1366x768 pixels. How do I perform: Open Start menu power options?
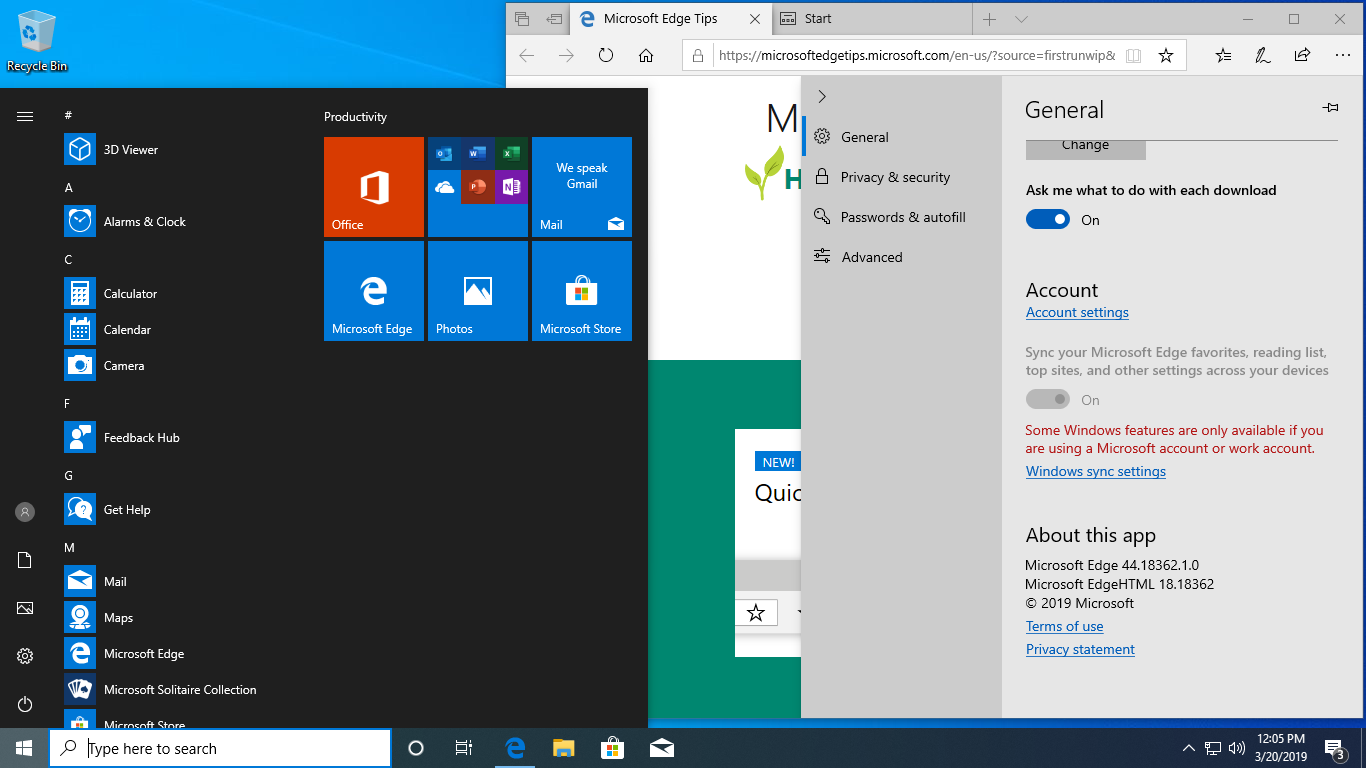tap(25, 704)
